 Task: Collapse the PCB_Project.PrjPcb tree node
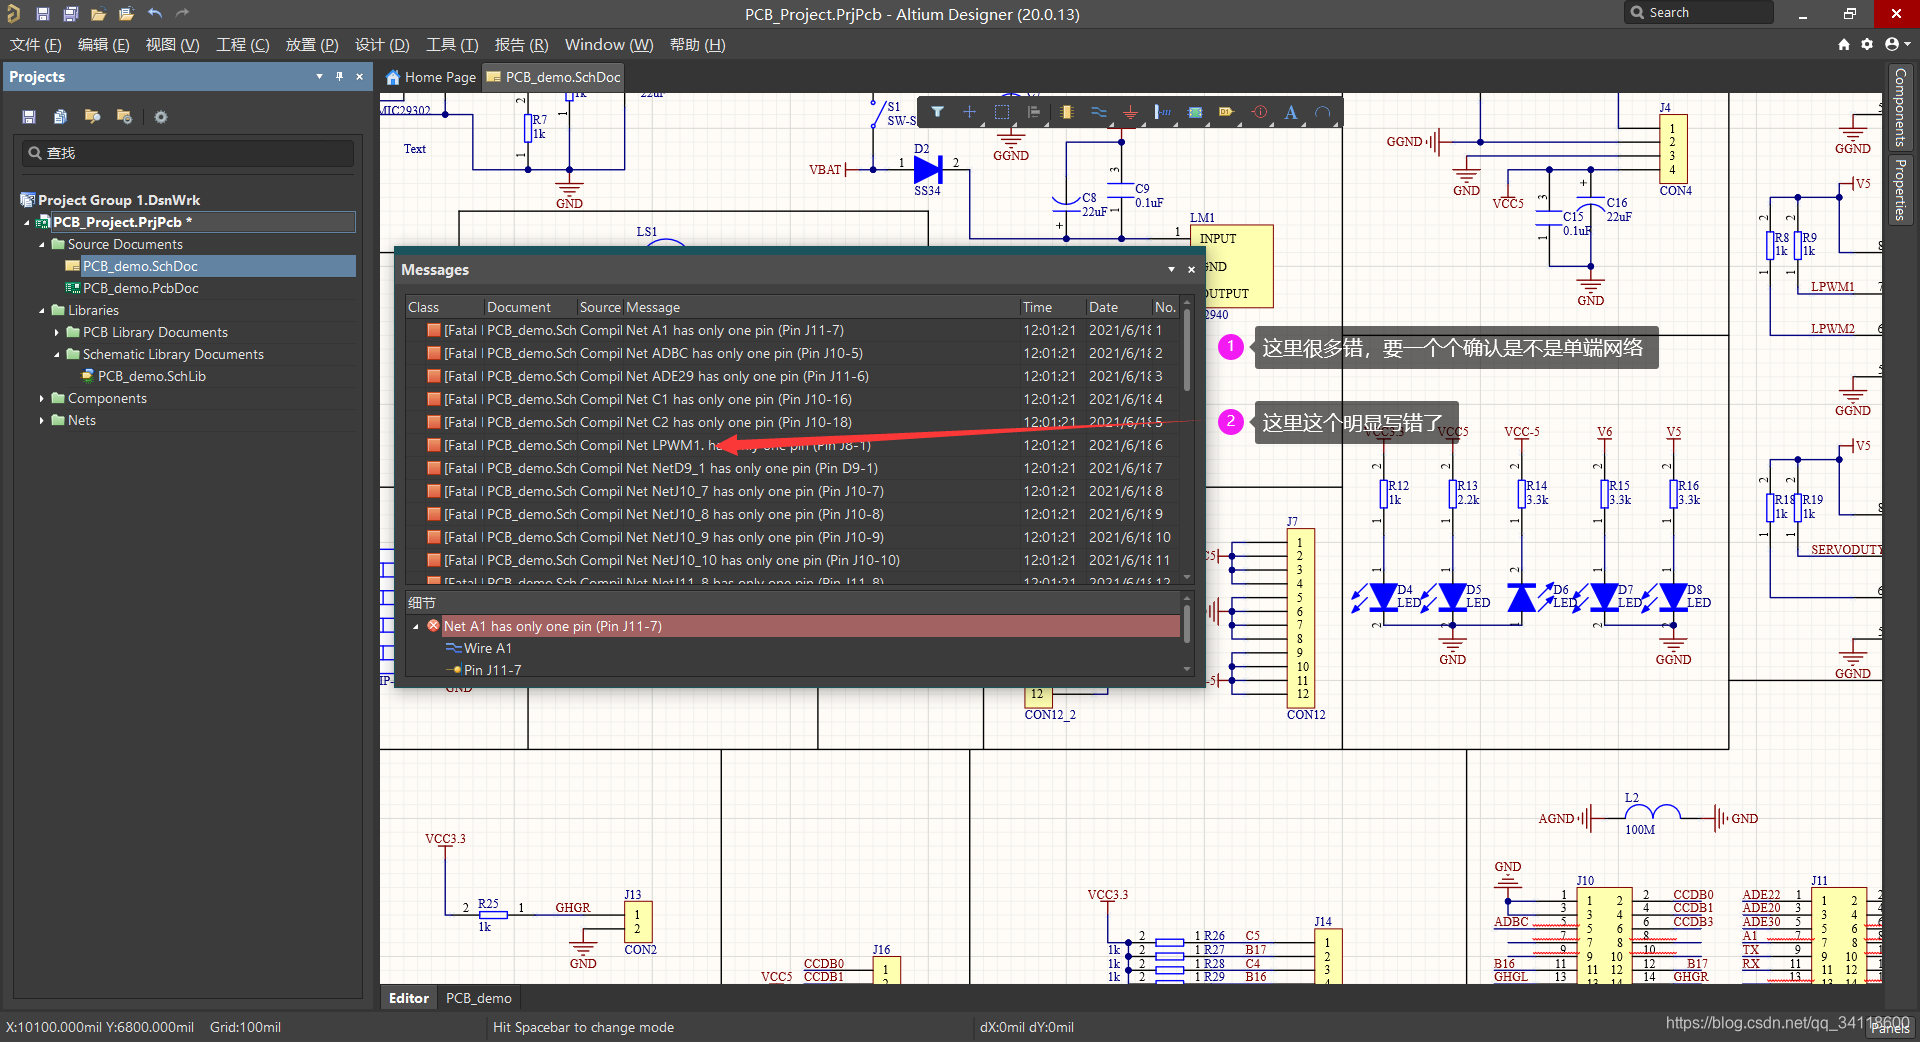[27, 222]
